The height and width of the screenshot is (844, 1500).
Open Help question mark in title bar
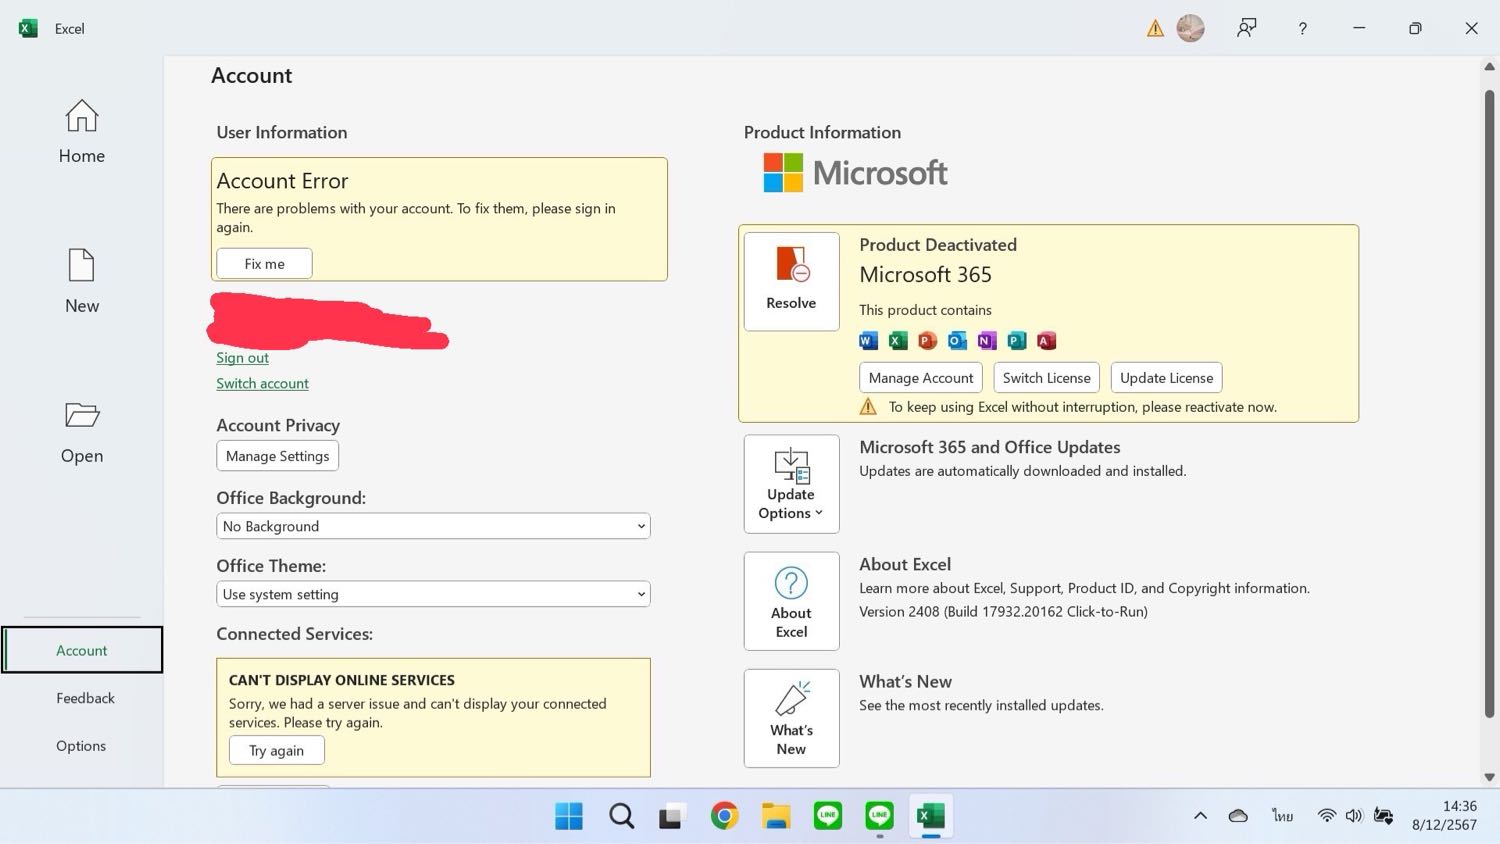(1302, 29)
